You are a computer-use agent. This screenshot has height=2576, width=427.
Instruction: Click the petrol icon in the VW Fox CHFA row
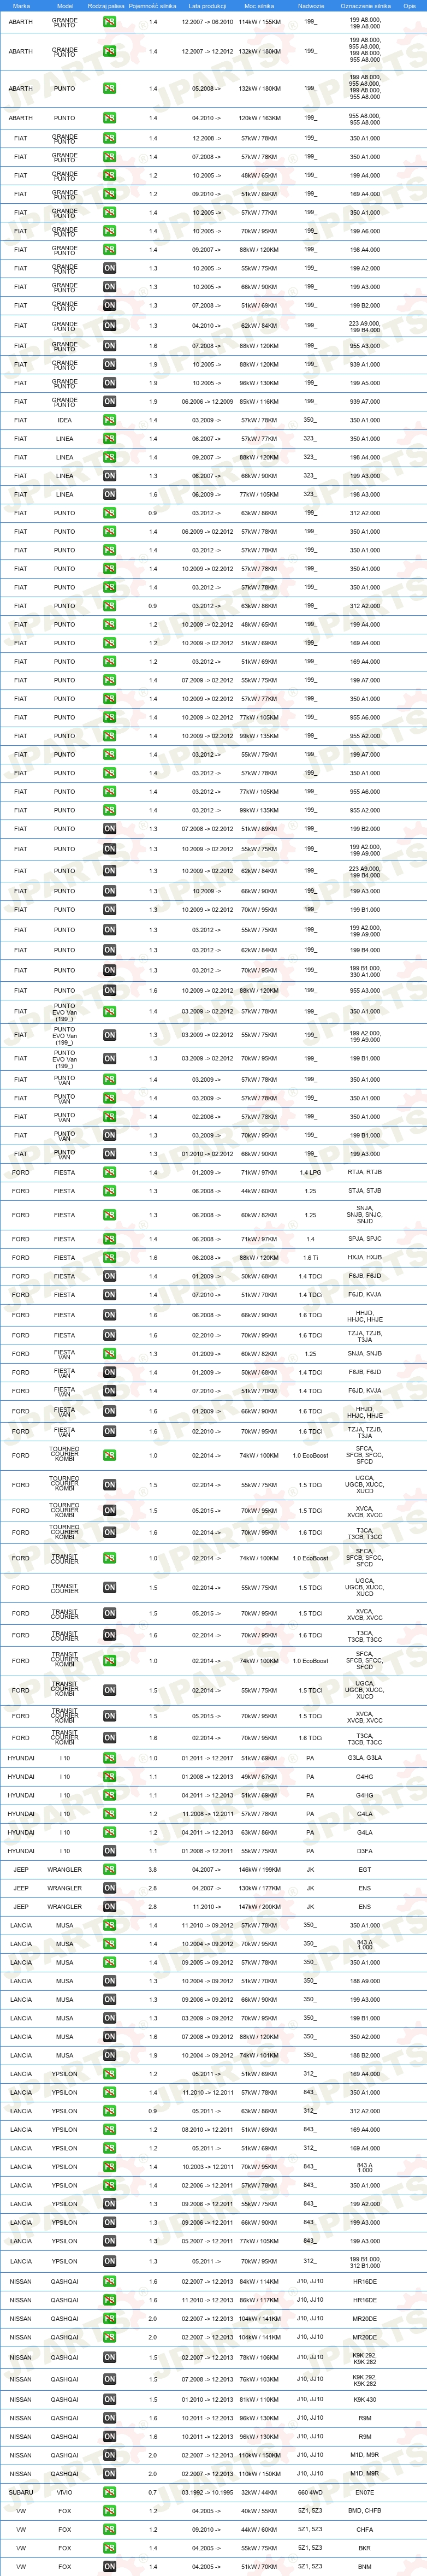[110, 2529]
